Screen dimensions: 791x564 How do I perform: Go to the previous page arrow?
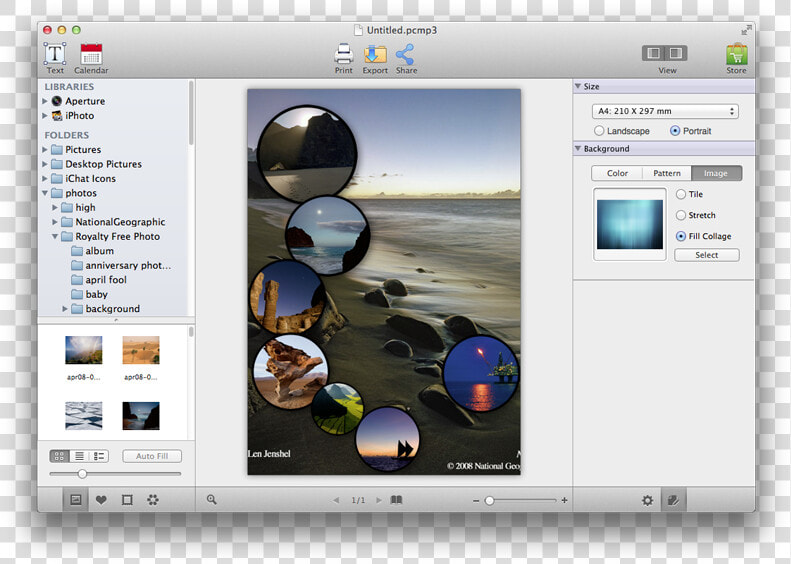point(336,500)
